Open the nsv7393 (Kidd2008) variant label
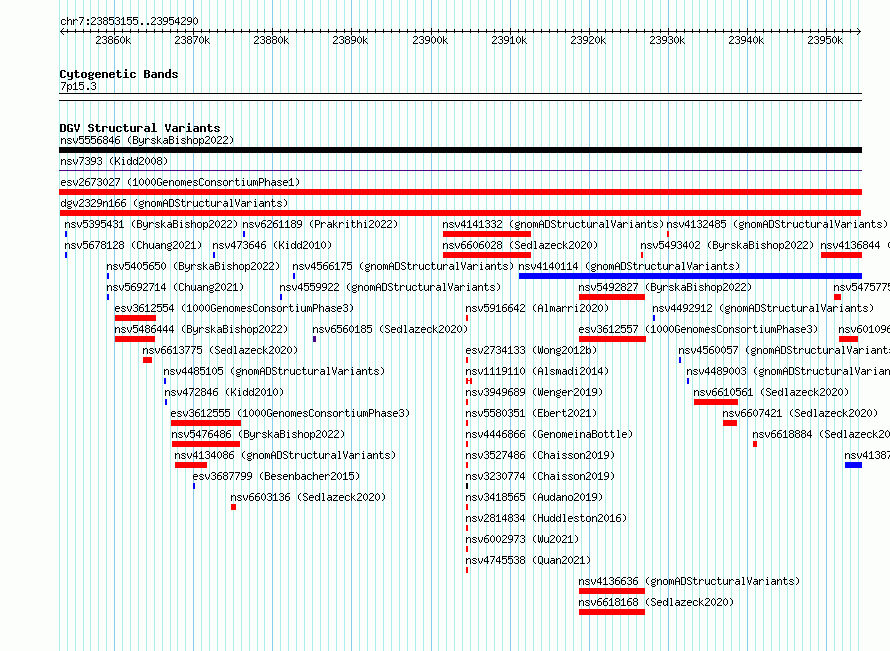The height and width of the screenshot is (651, 890). [x=114, y=161]
